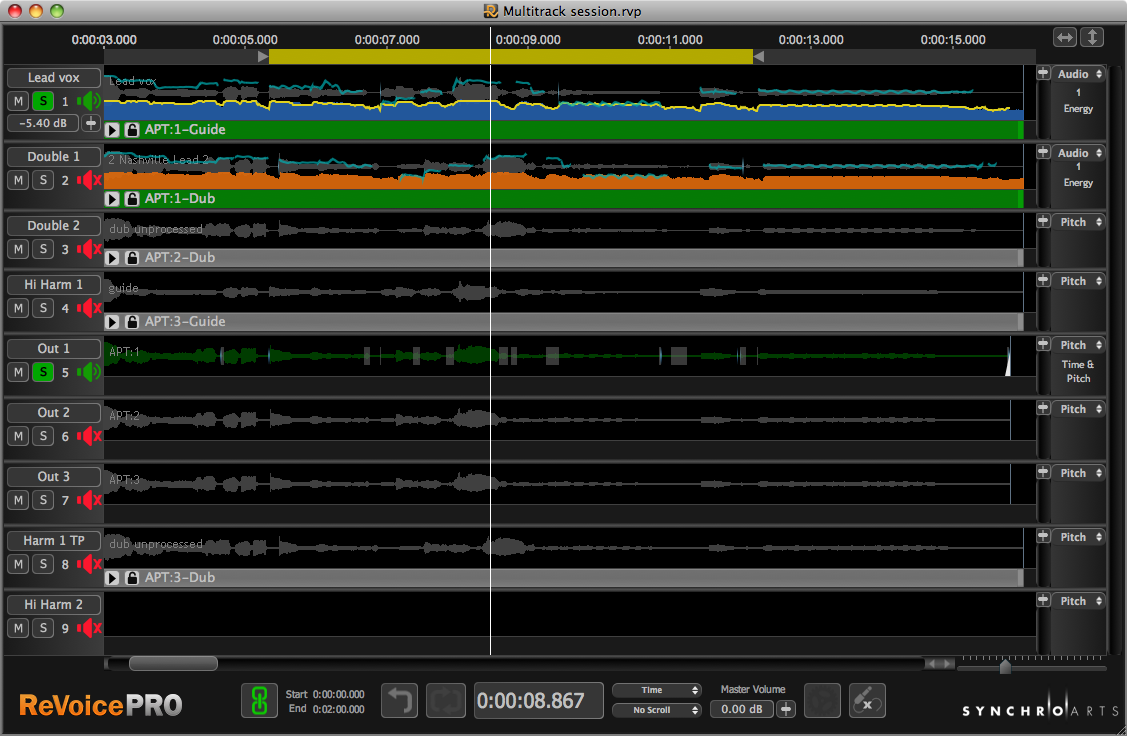
Task: Click the Harm 1 TP track name button
Action: point(54,541)
